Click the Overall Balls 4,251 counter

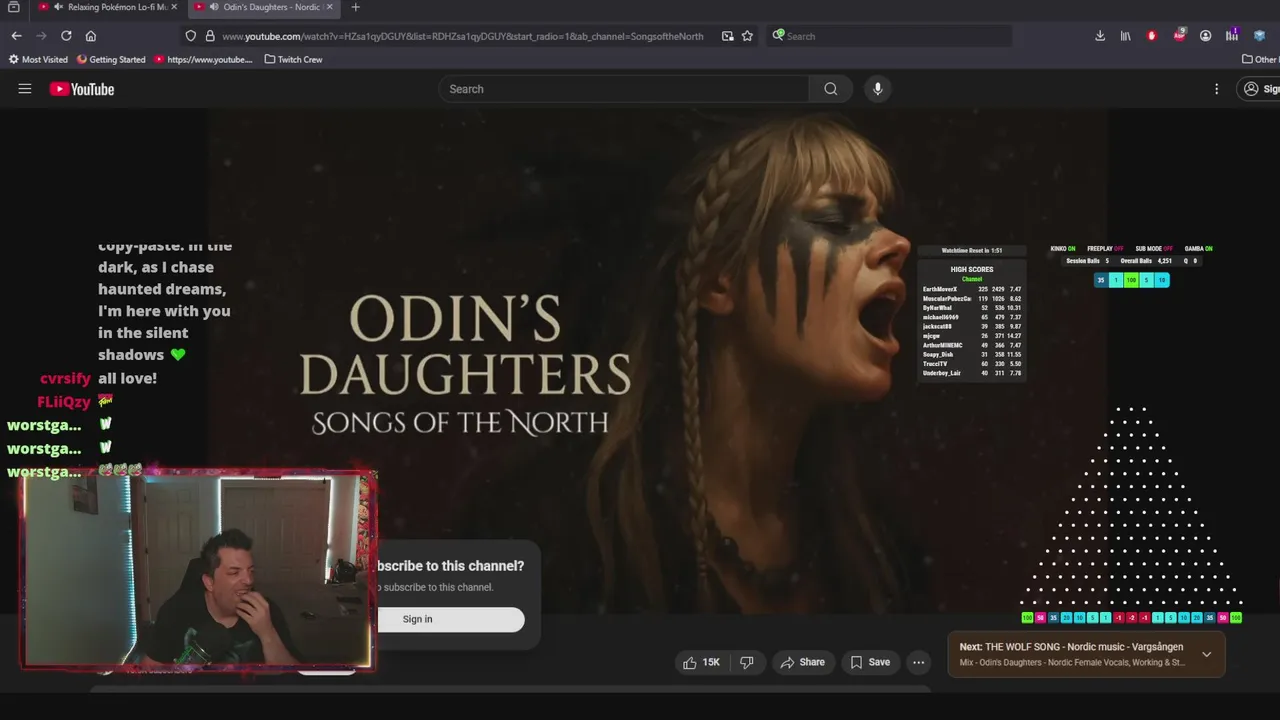pyautogui.click(x=1146, y=261)
